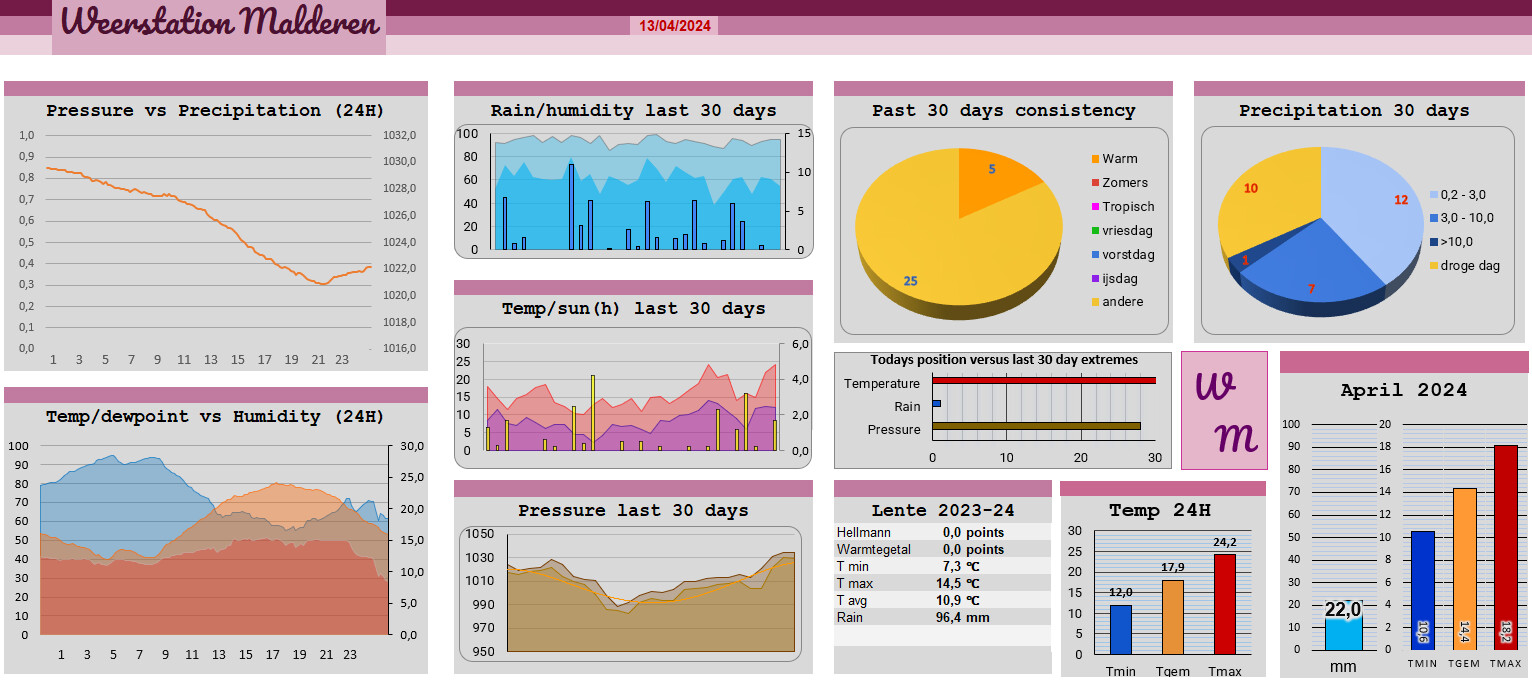Click the Weerstation Malderen title
1532x682 pixels.
click(220, 21)
